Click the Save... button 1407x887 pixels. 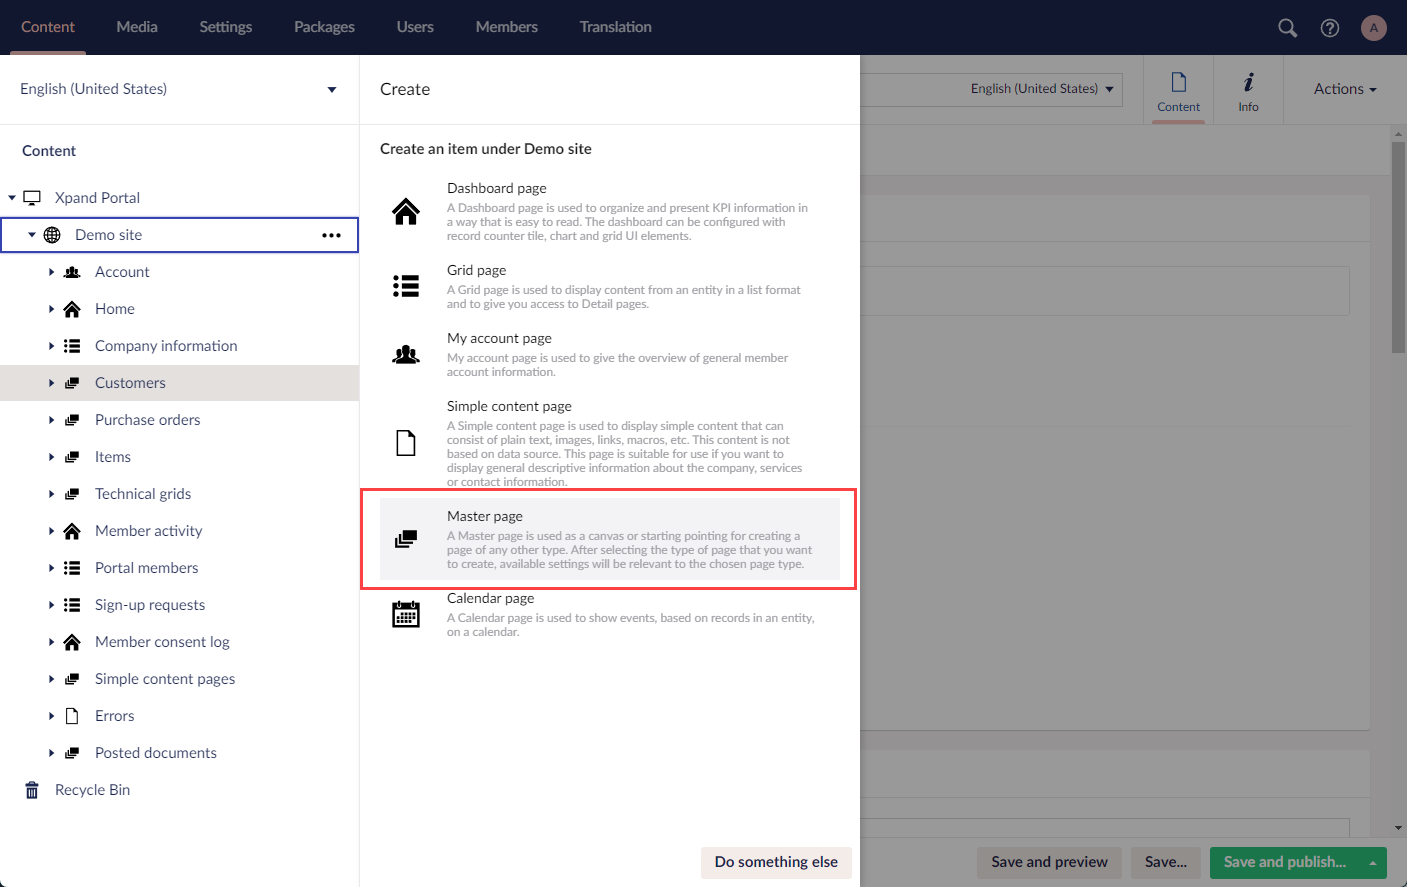click(x=1166, y=862)
